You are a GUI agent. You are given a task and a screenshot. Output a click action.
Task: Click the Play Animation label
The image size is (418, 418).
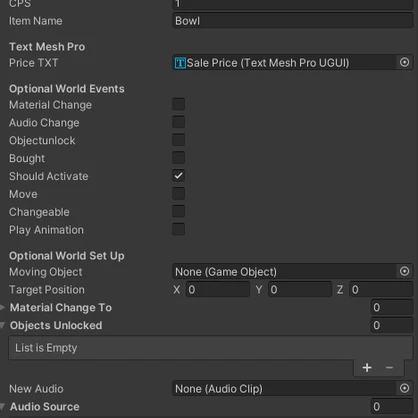(x=46, y=230)
